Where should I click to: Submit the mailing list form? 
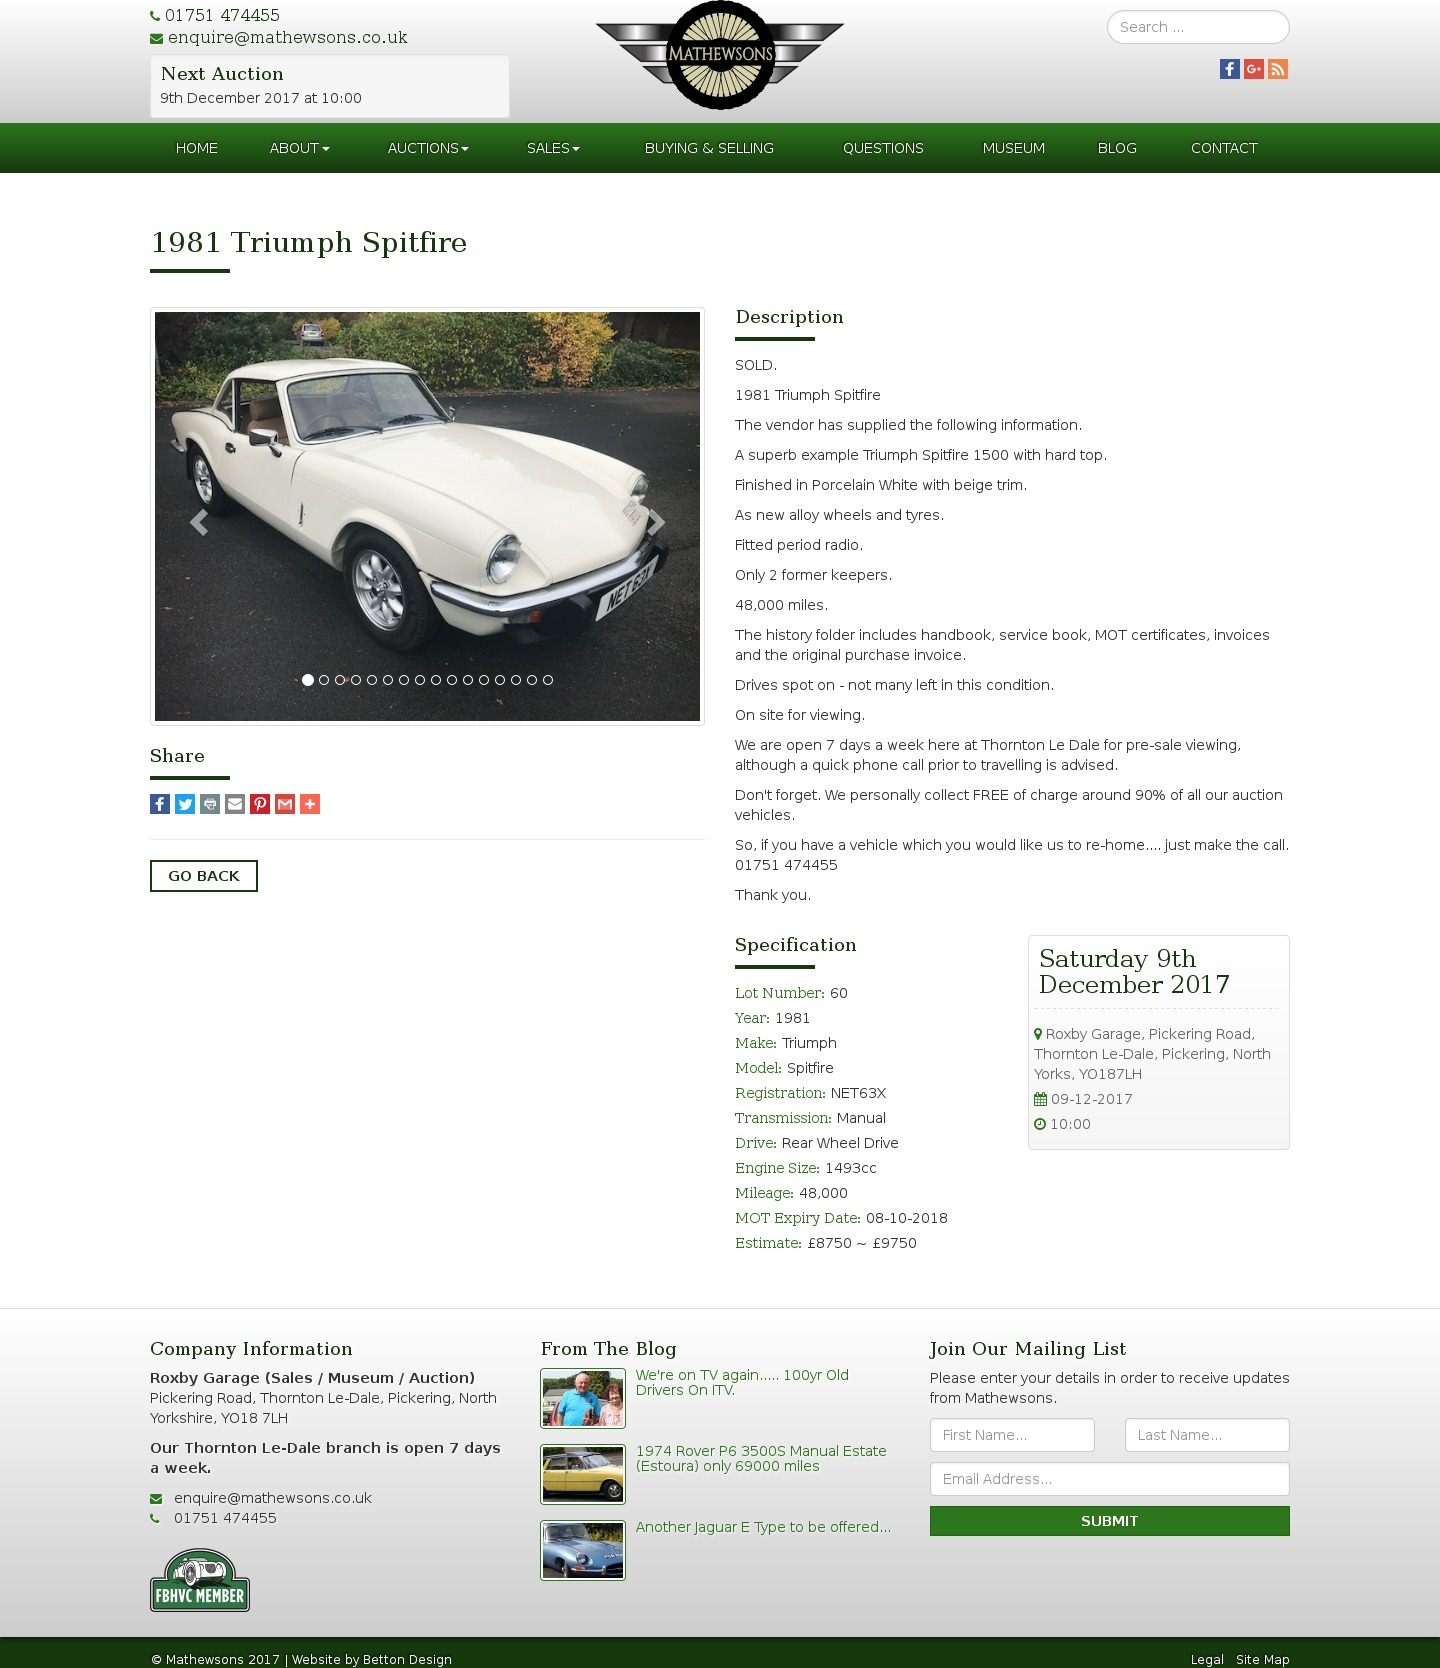pyautogui.click(x=1110, y=1521)
